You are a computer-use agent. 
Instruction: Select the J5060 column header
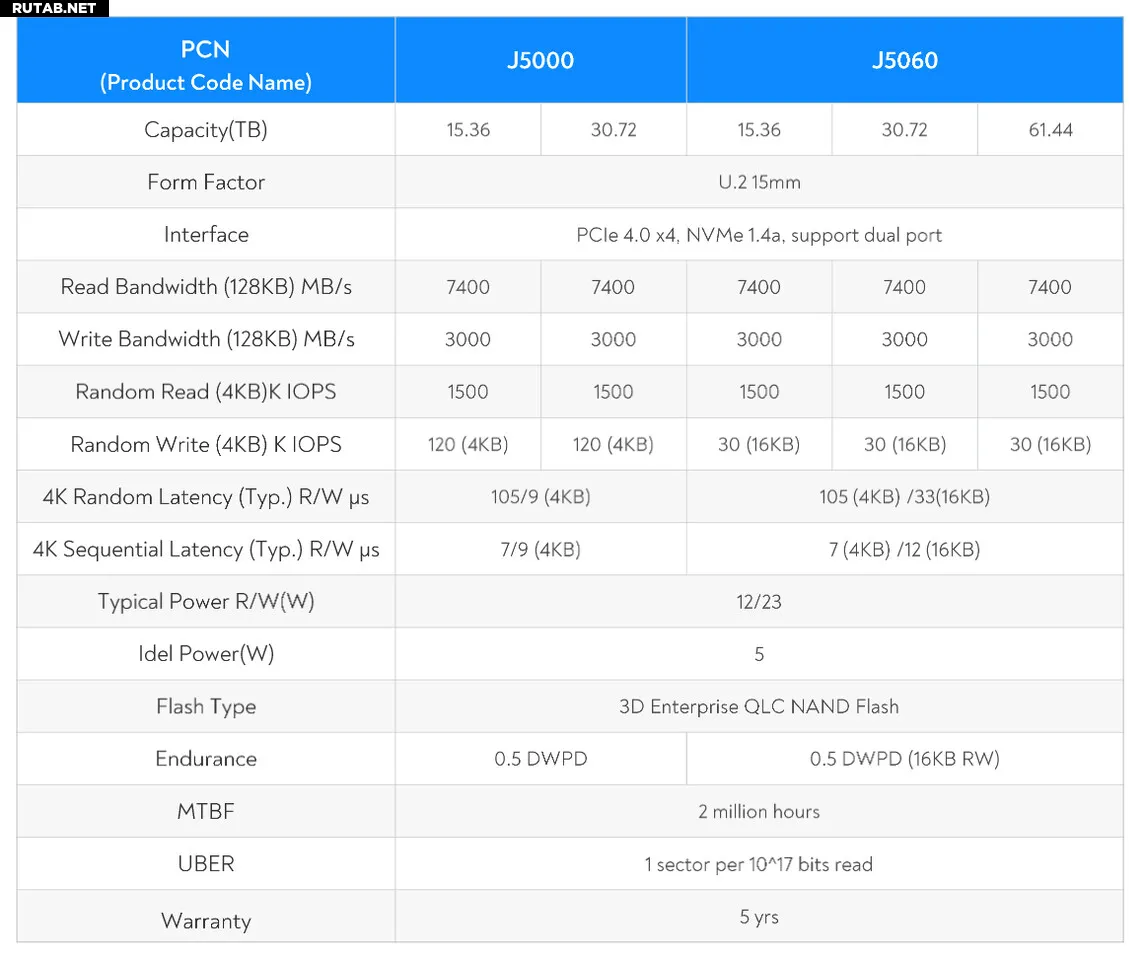point(904,60)
